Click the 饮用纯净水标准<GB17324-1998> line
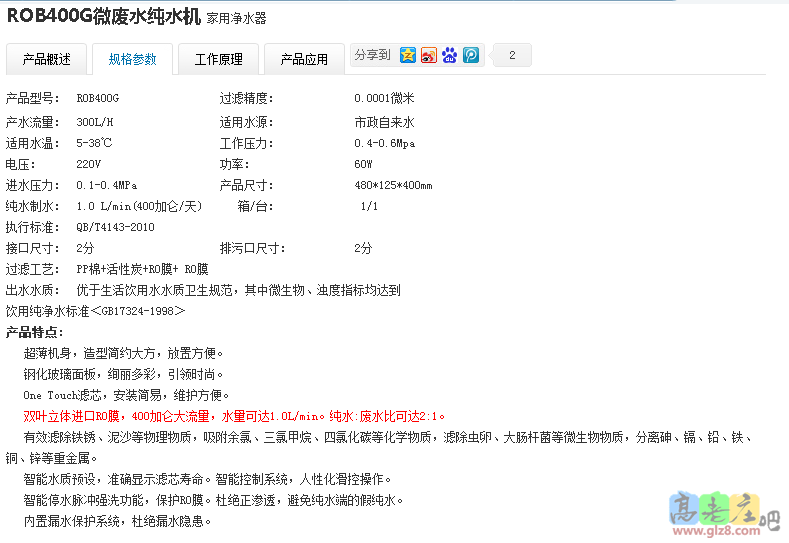 [96, 311]
